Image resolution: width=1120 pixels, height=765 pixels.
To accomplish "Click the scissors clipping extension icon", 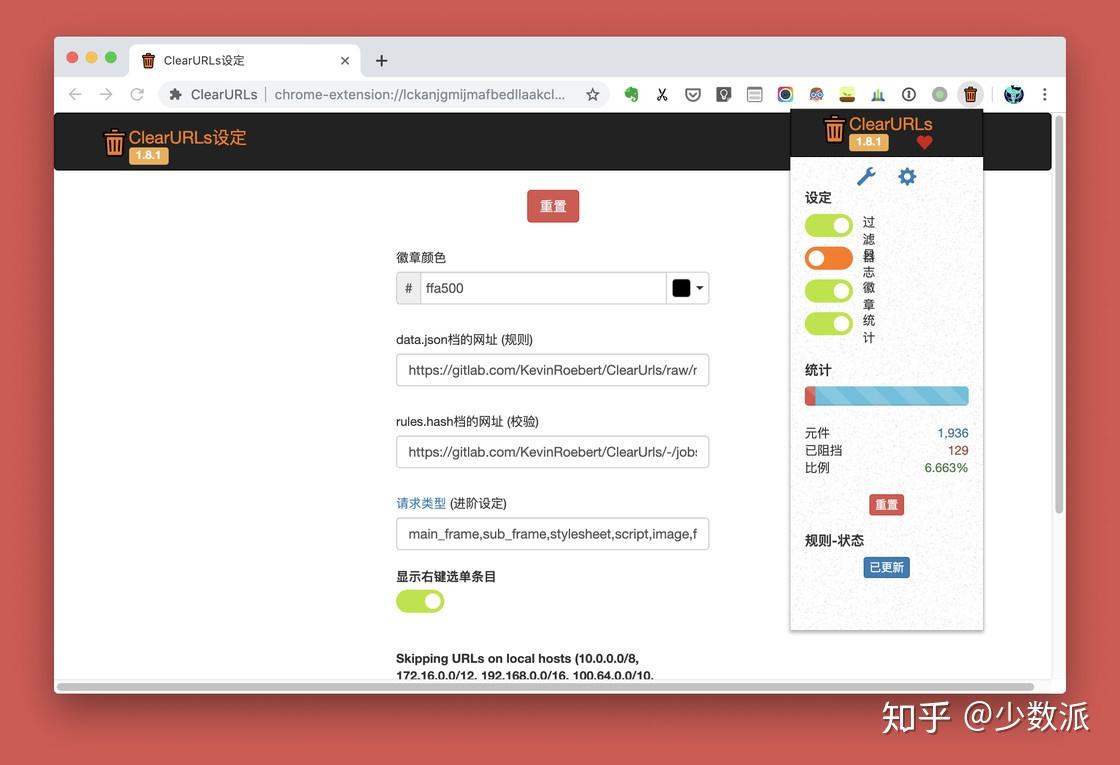I will [x=662, y=94].
